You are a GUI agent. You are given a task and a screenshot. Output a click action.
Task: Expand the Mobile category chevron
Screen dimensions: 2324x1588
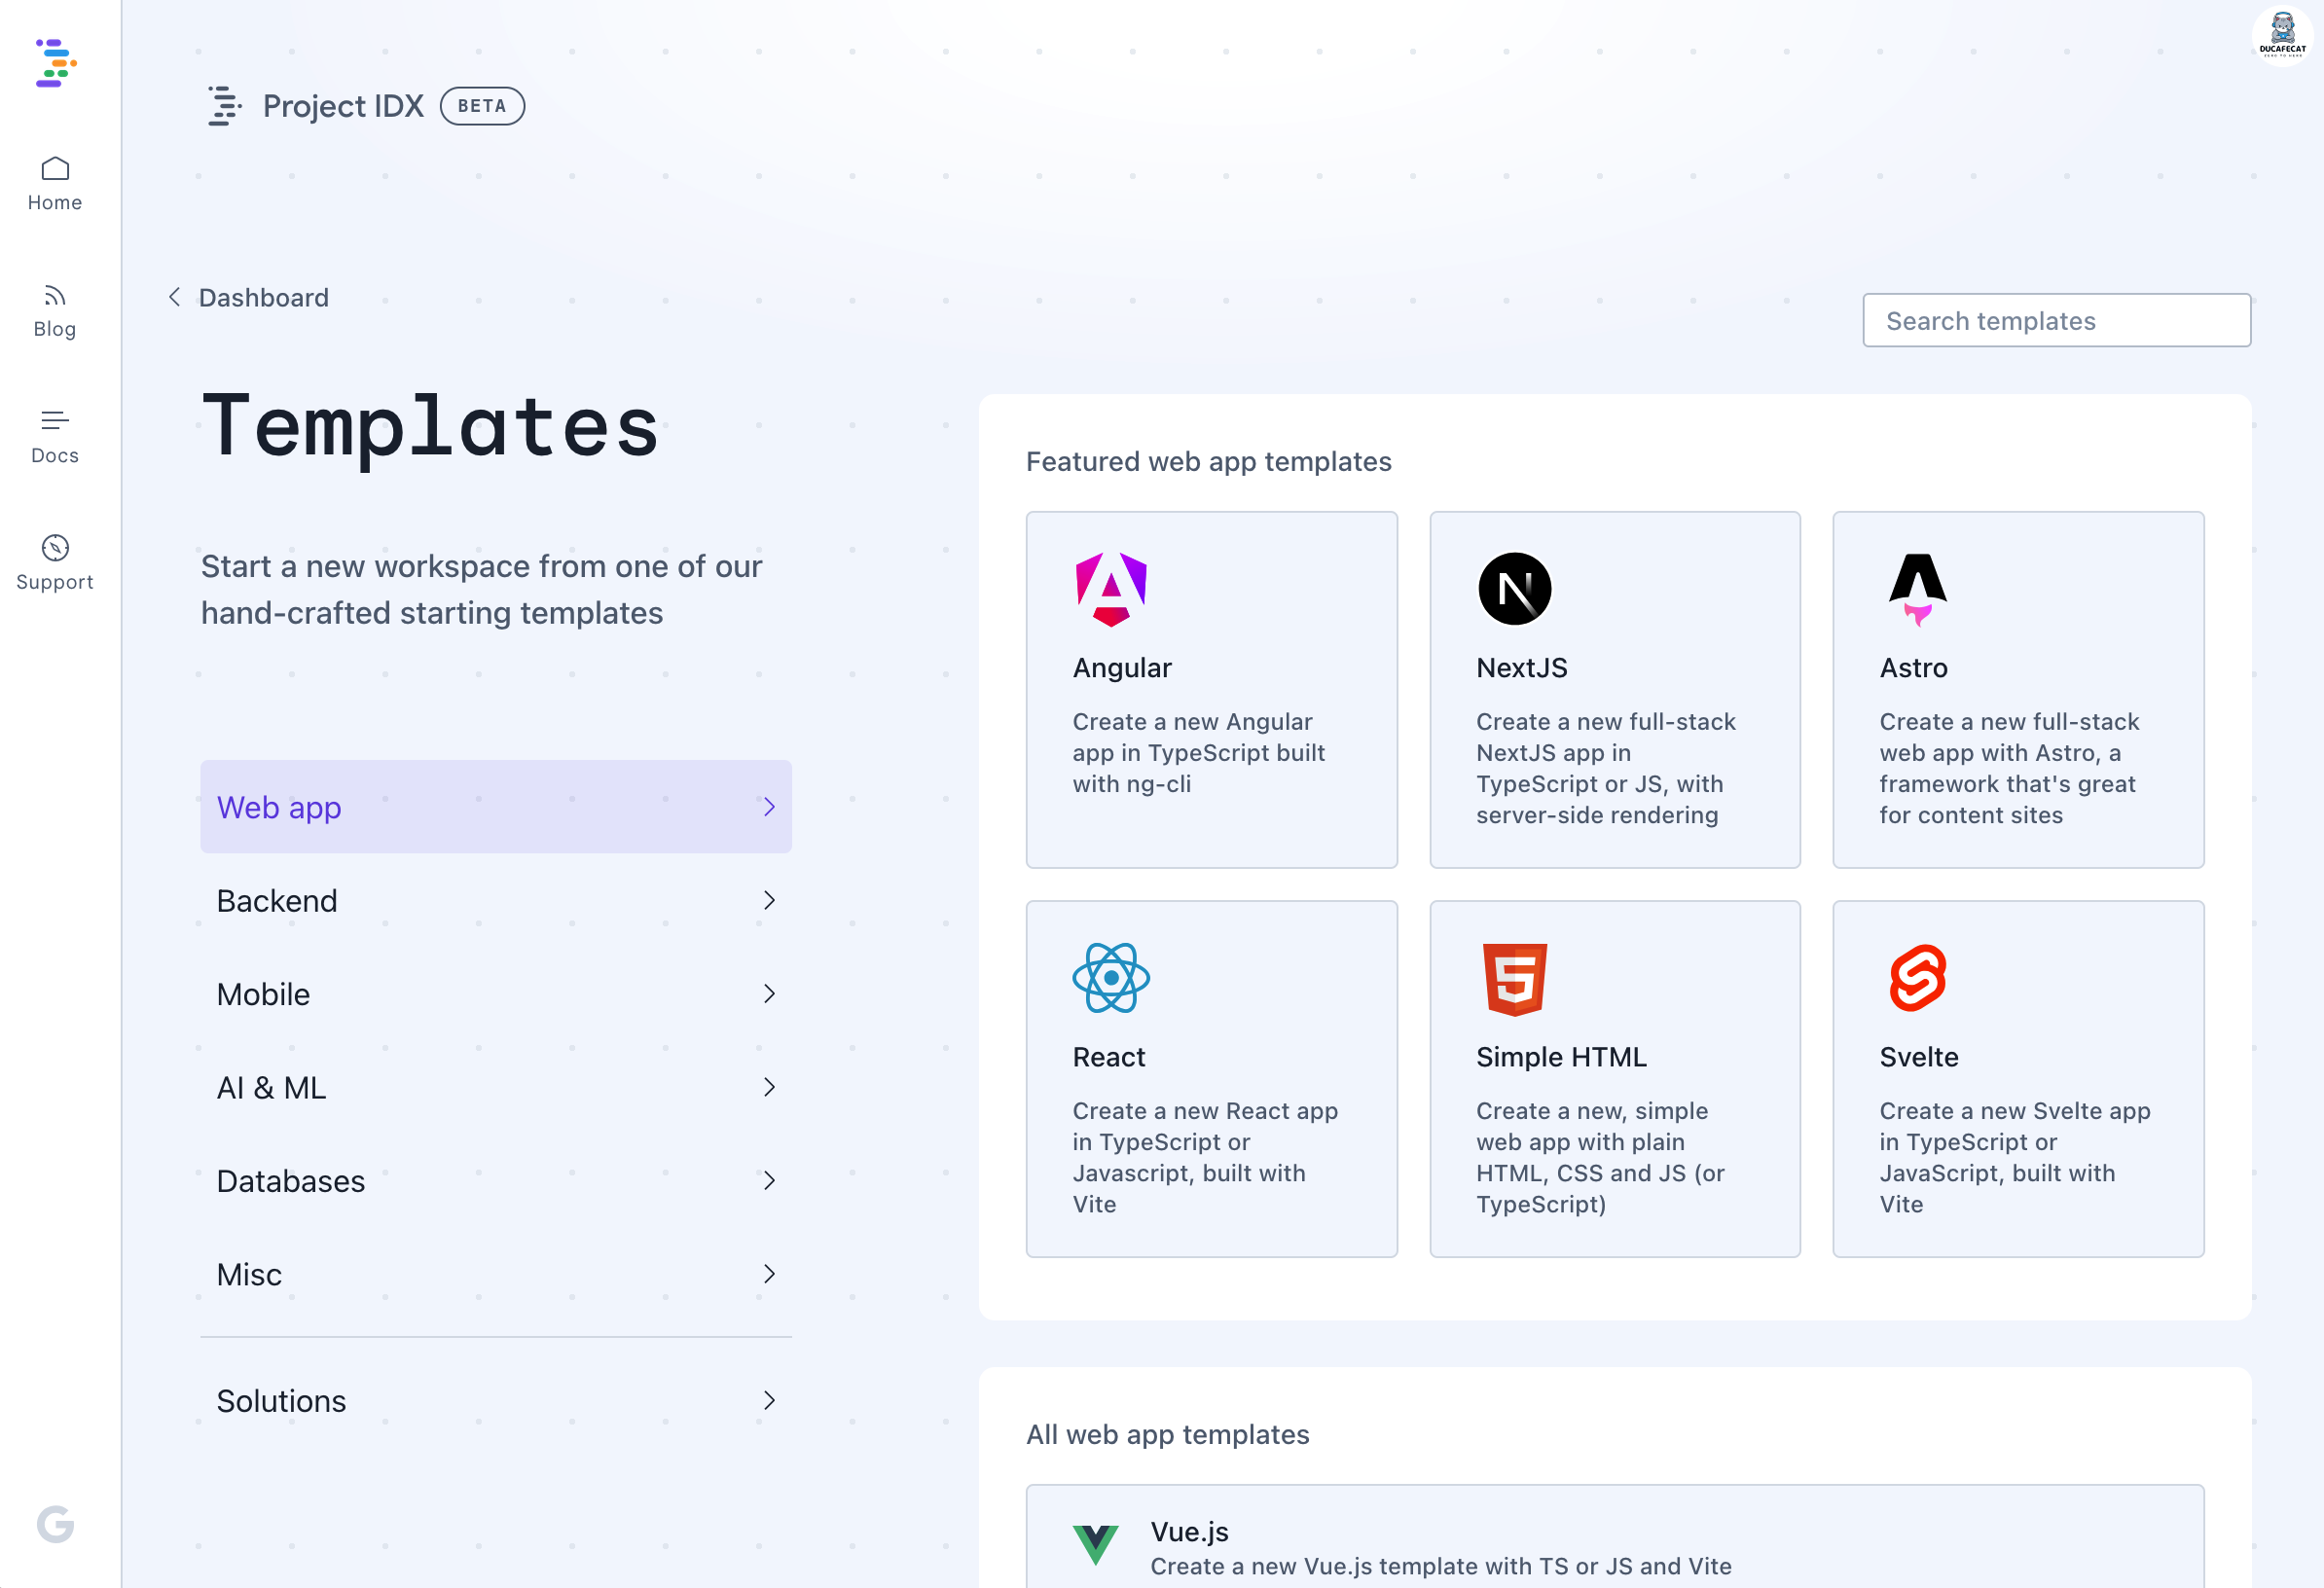(x=769, y=994)
